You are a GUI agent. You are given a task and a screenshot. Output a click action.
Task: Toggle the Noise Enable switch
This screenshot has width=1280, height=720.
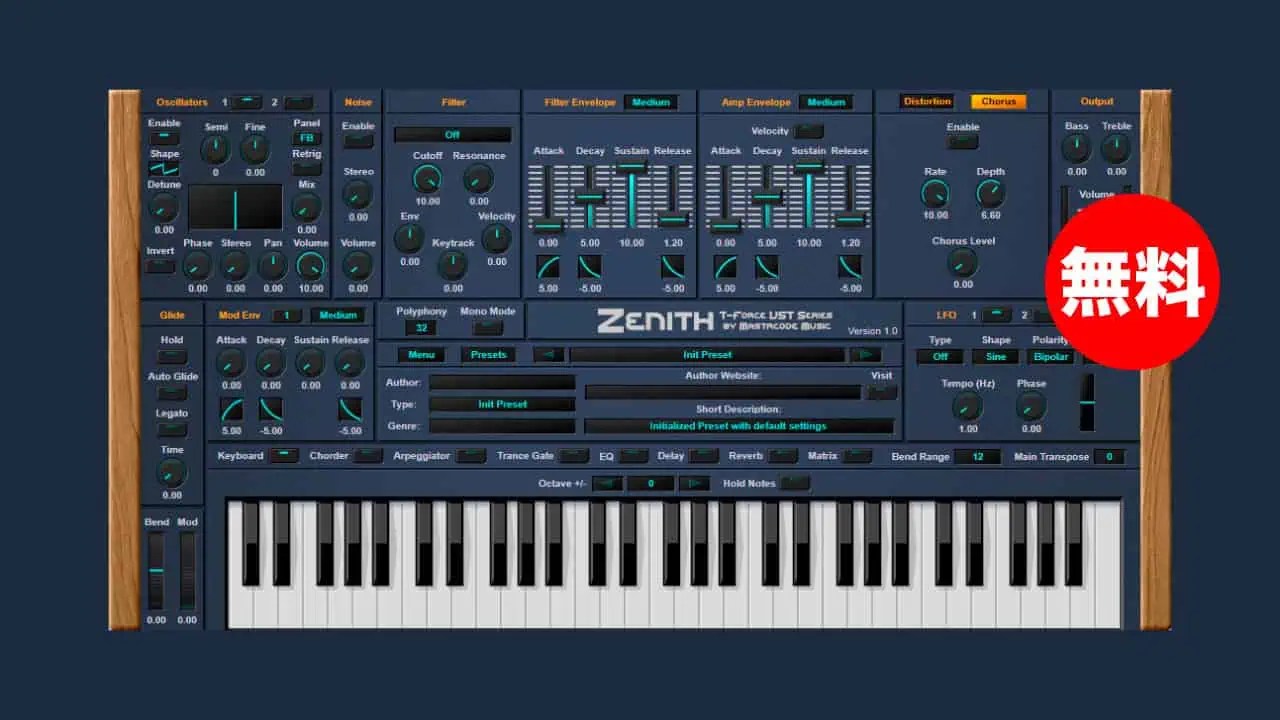pyautogui.click(x=358, y=142)
